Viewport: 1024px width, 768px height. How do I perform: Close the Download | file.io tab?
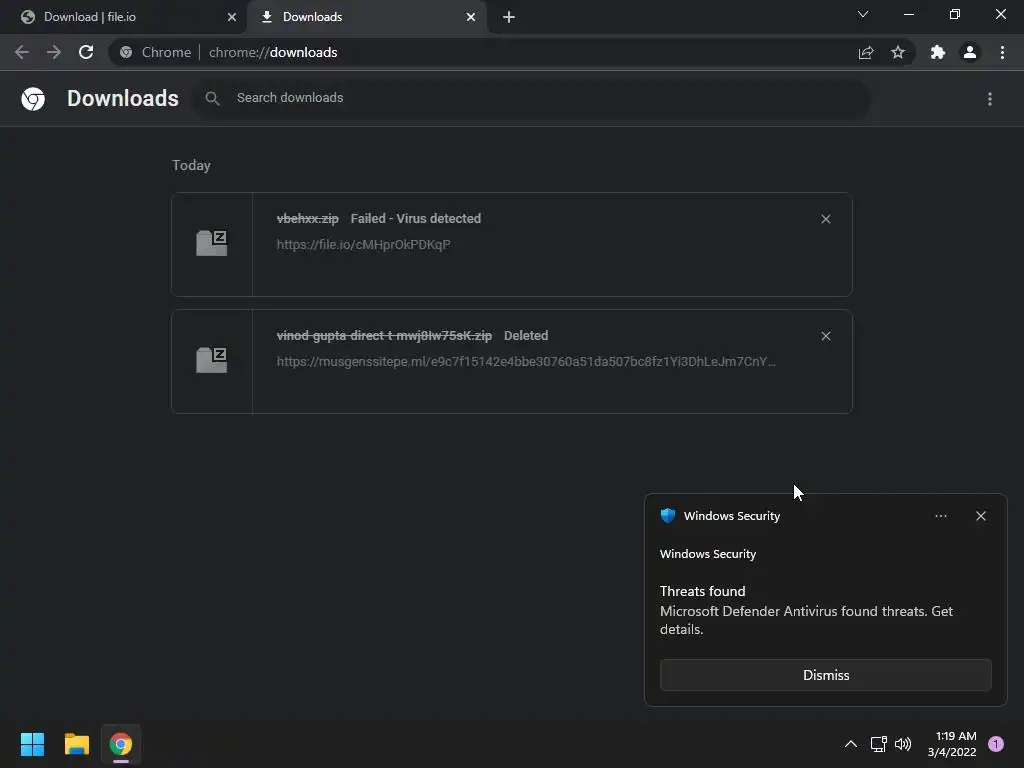(x=232, y=17)
